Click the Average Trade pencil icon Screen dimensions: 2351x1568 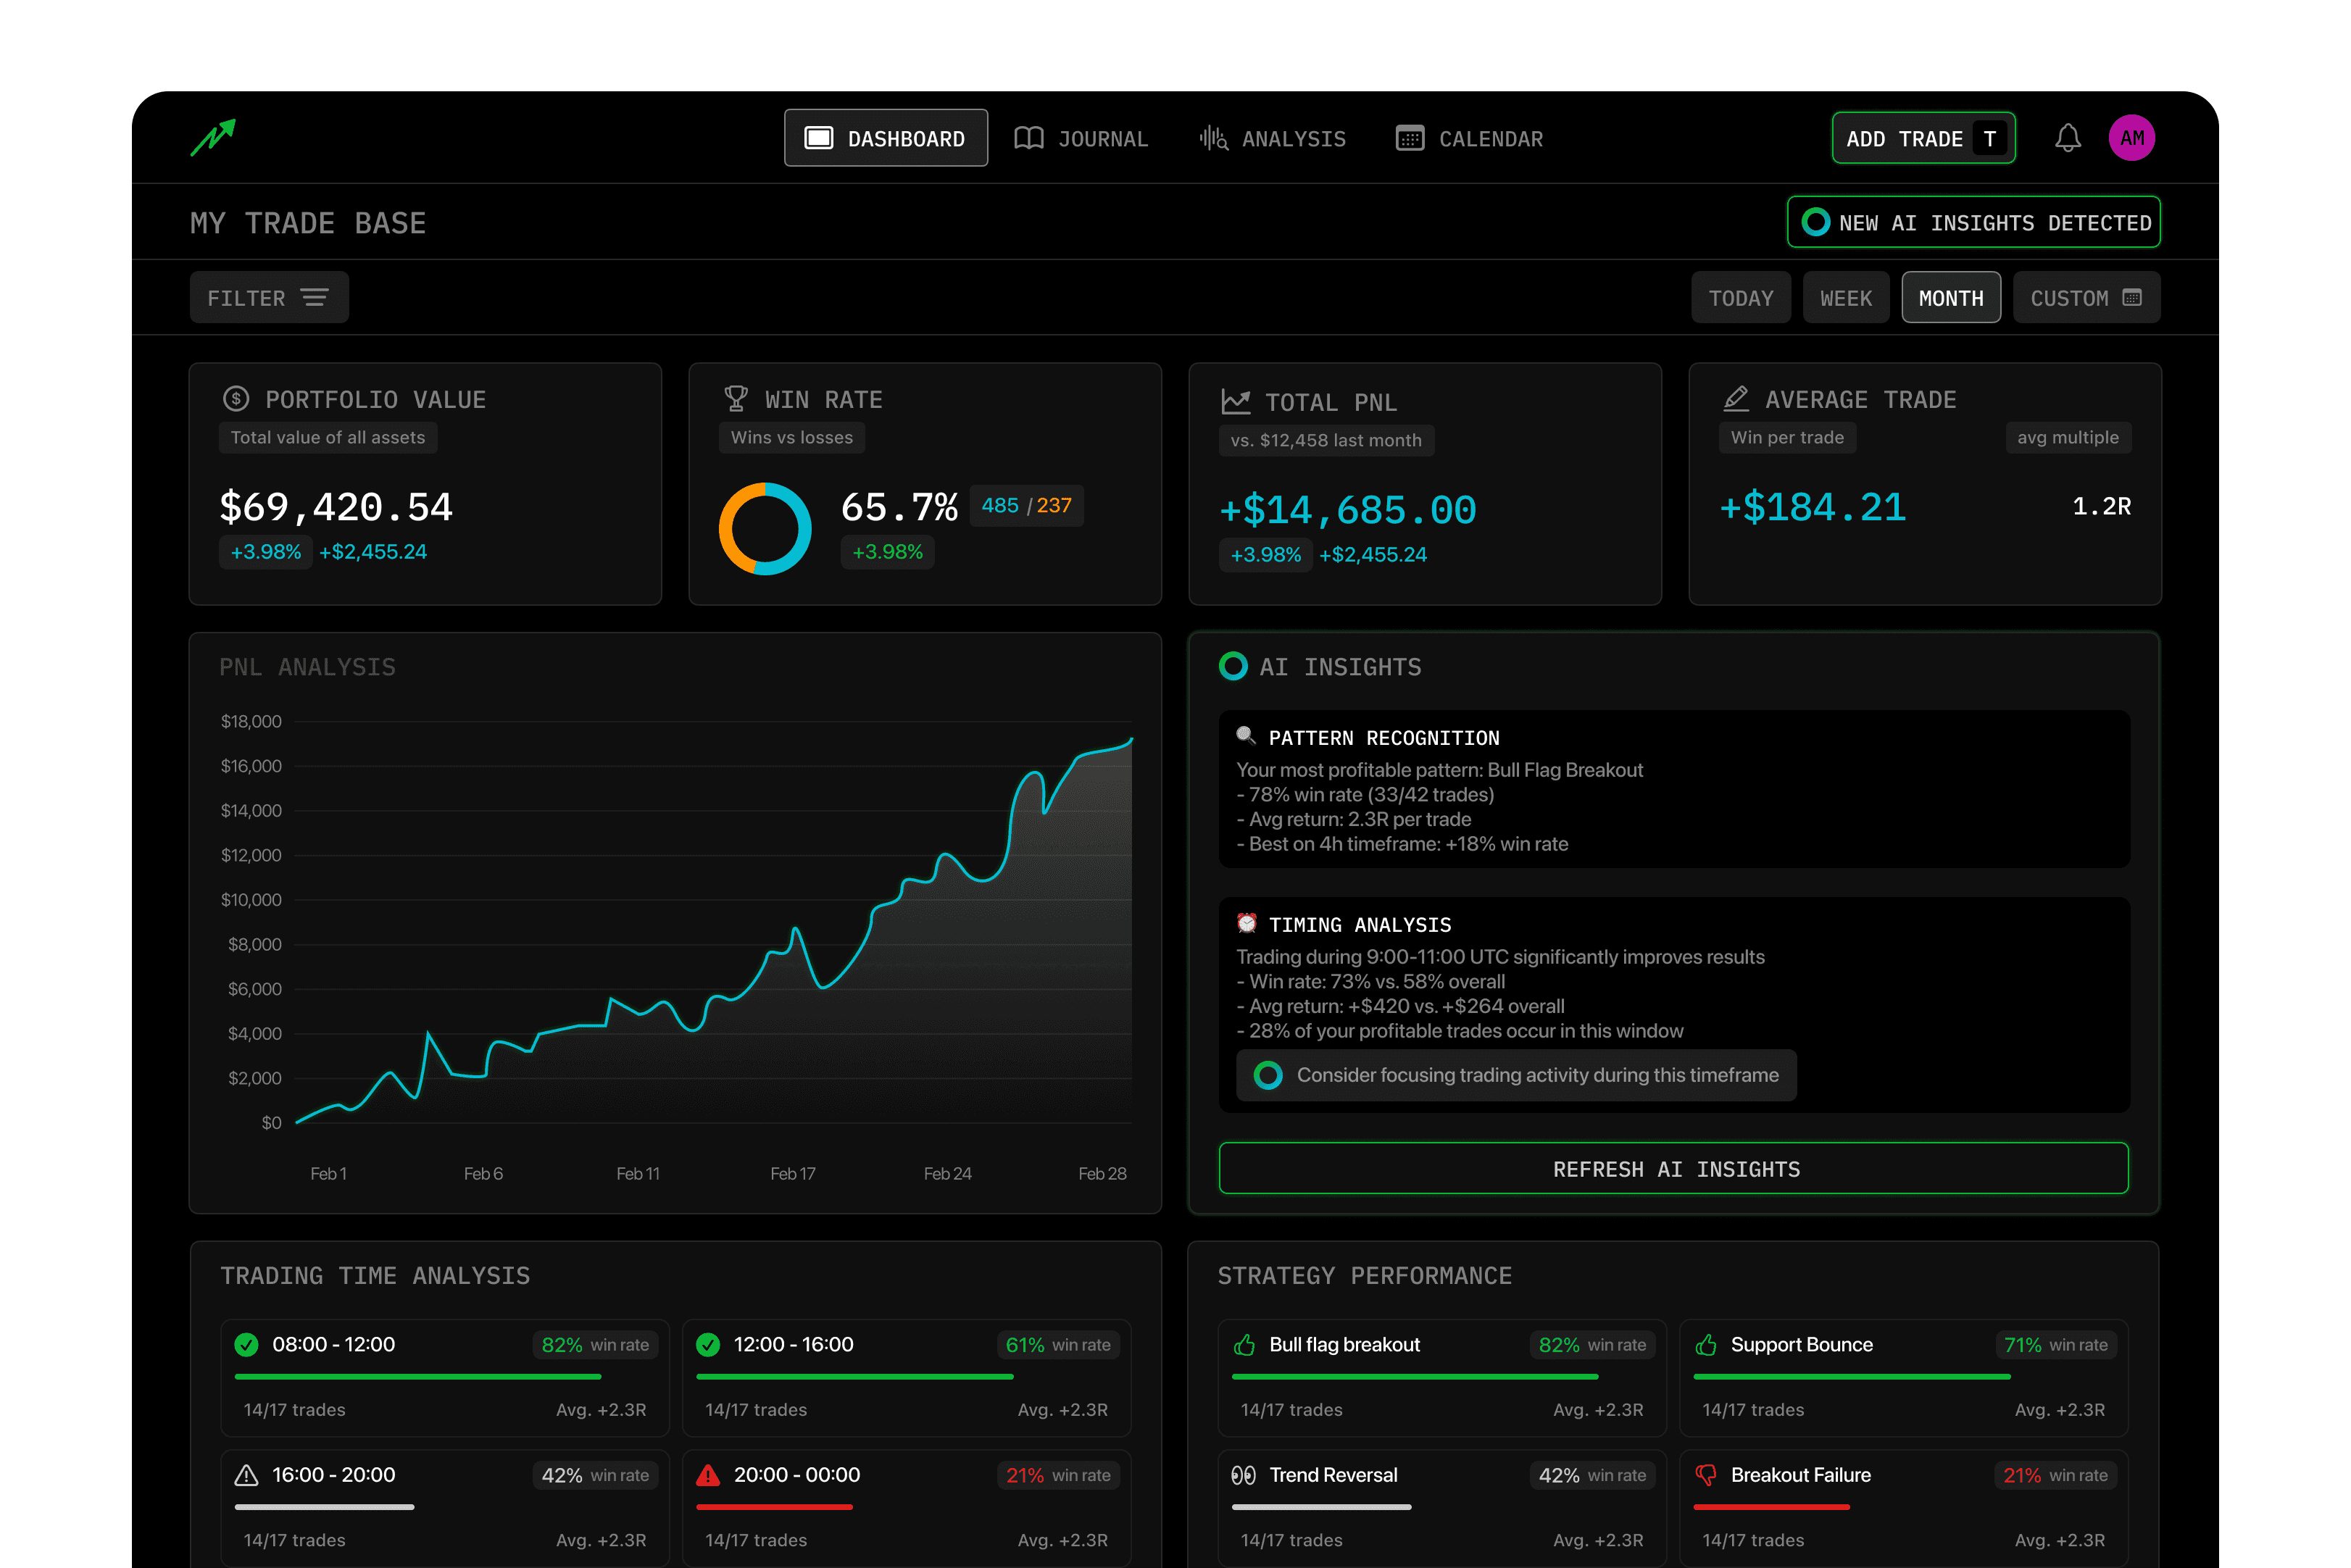tap(1736, 399)
